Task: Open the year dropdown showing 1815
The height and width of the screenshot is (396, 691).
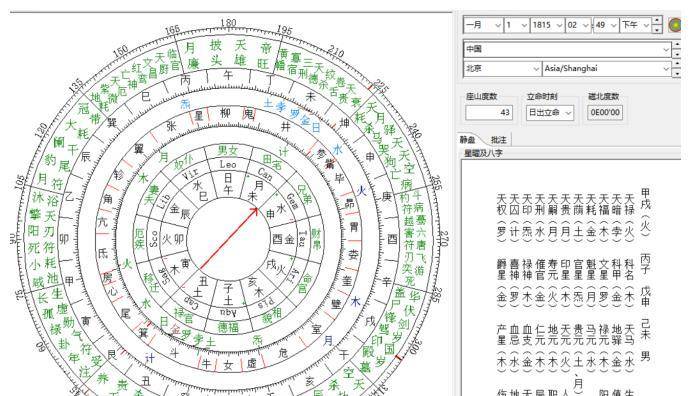Action: (x=548, y=25)
